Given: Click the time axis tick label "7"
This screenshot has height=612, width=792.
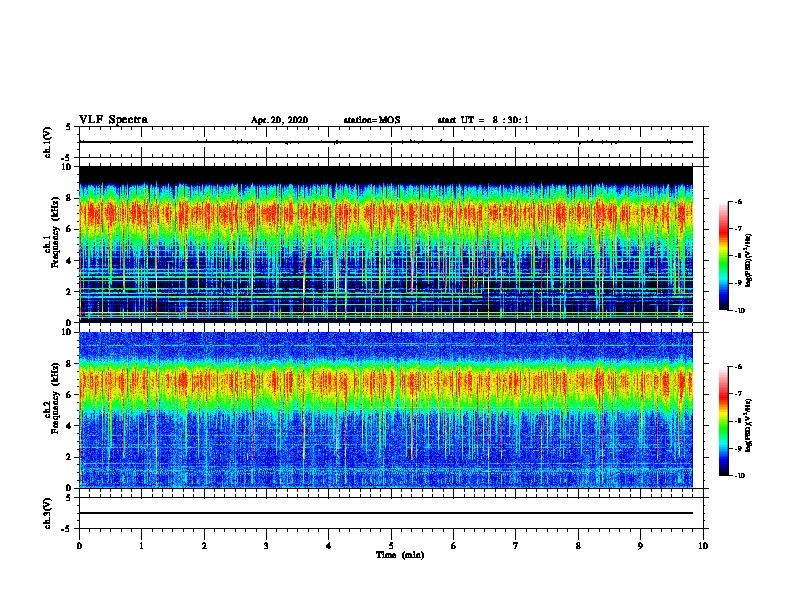Looking at the screenshot, I should 516,546.
